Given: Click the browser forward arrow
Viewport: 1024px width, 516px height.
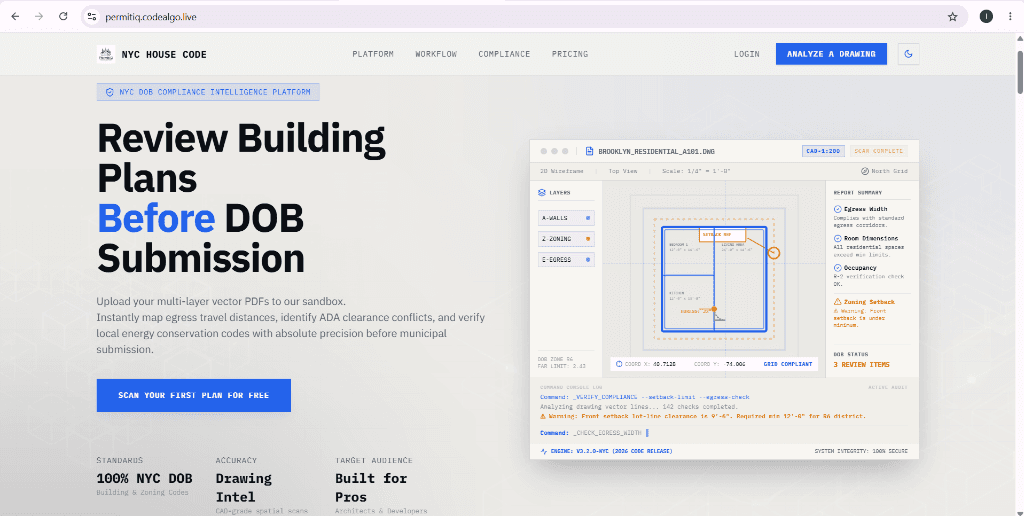Looking at the screenshot, I should (39, 16).
